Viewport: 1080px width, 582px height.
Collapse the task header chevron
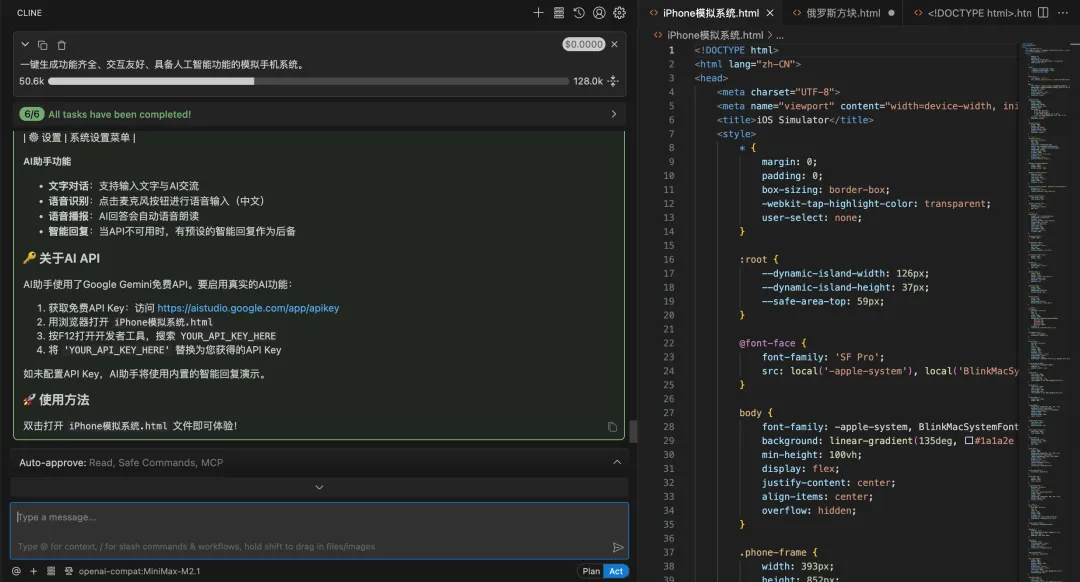tap(26, 45)
